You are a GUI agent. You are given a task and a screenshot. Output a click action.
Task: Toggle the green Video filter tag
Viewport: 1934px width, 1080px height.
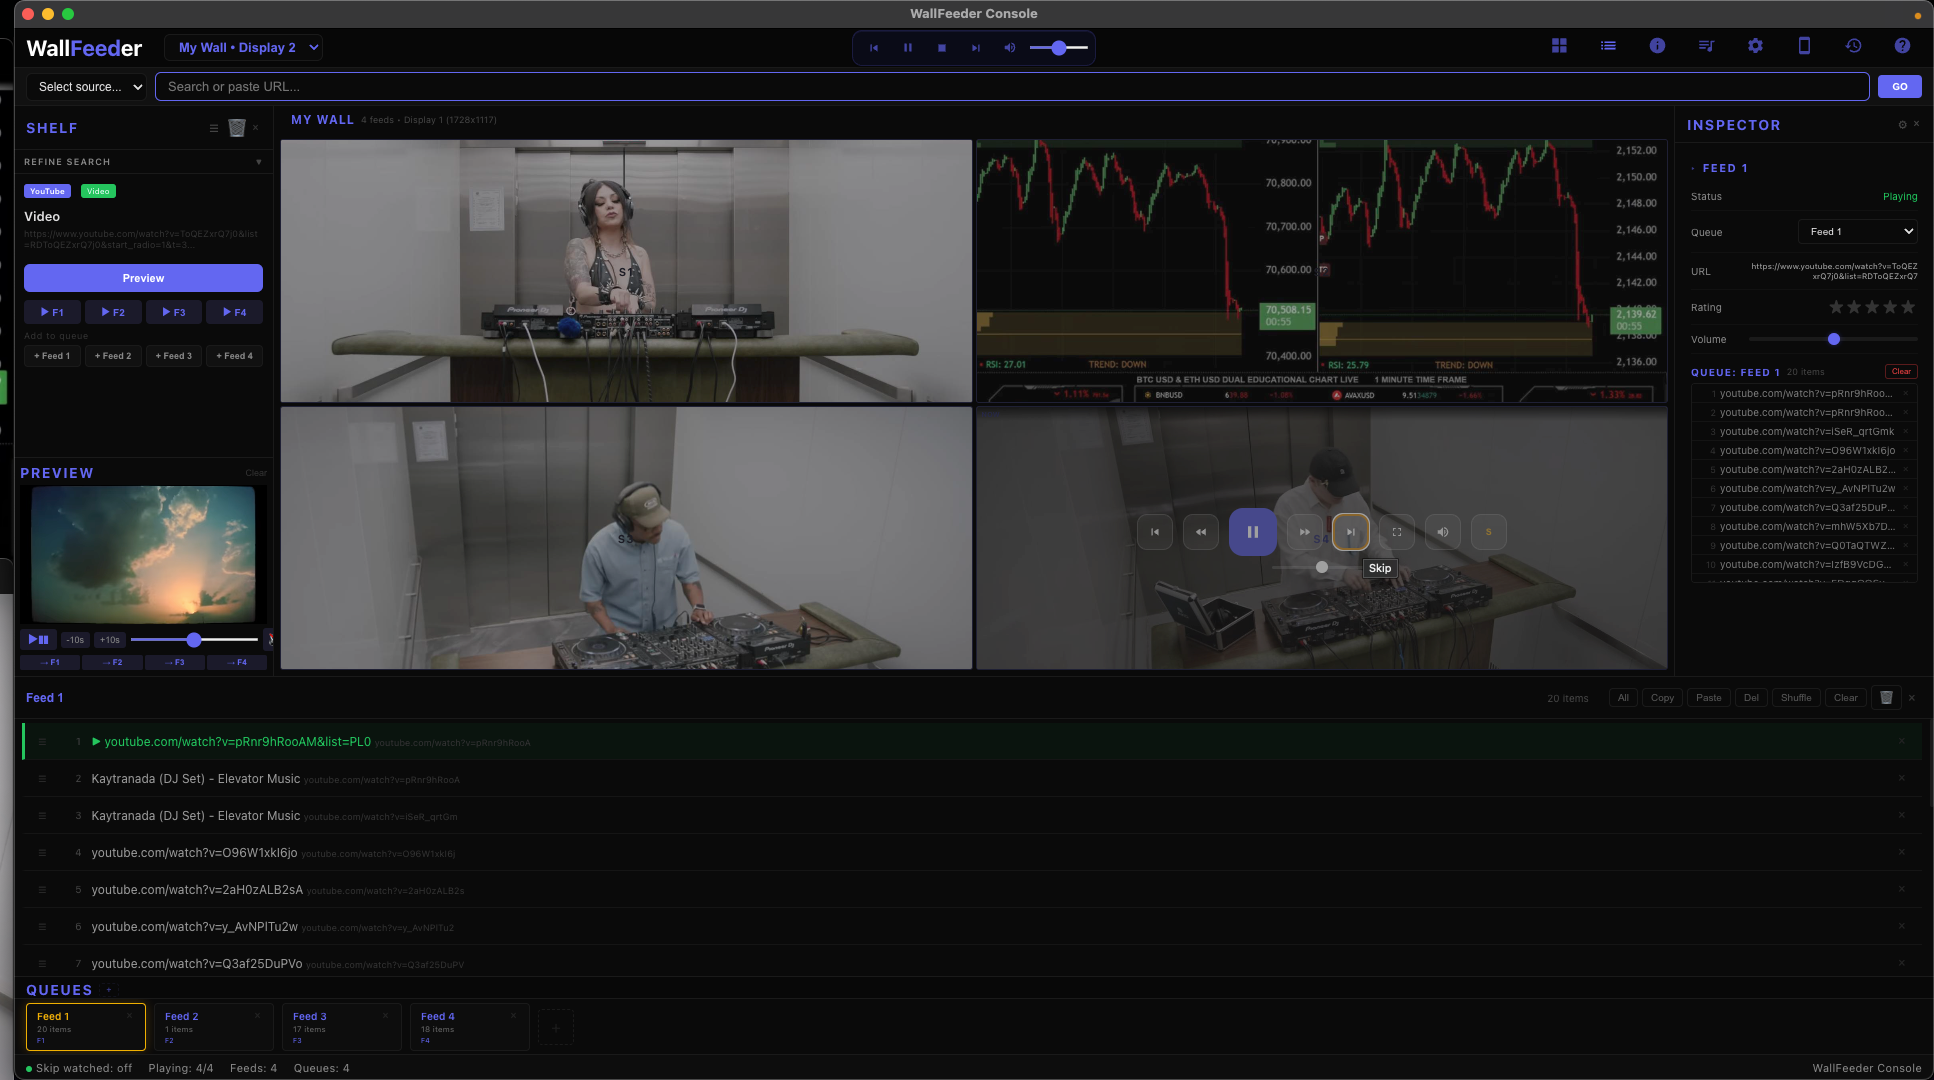98,191
